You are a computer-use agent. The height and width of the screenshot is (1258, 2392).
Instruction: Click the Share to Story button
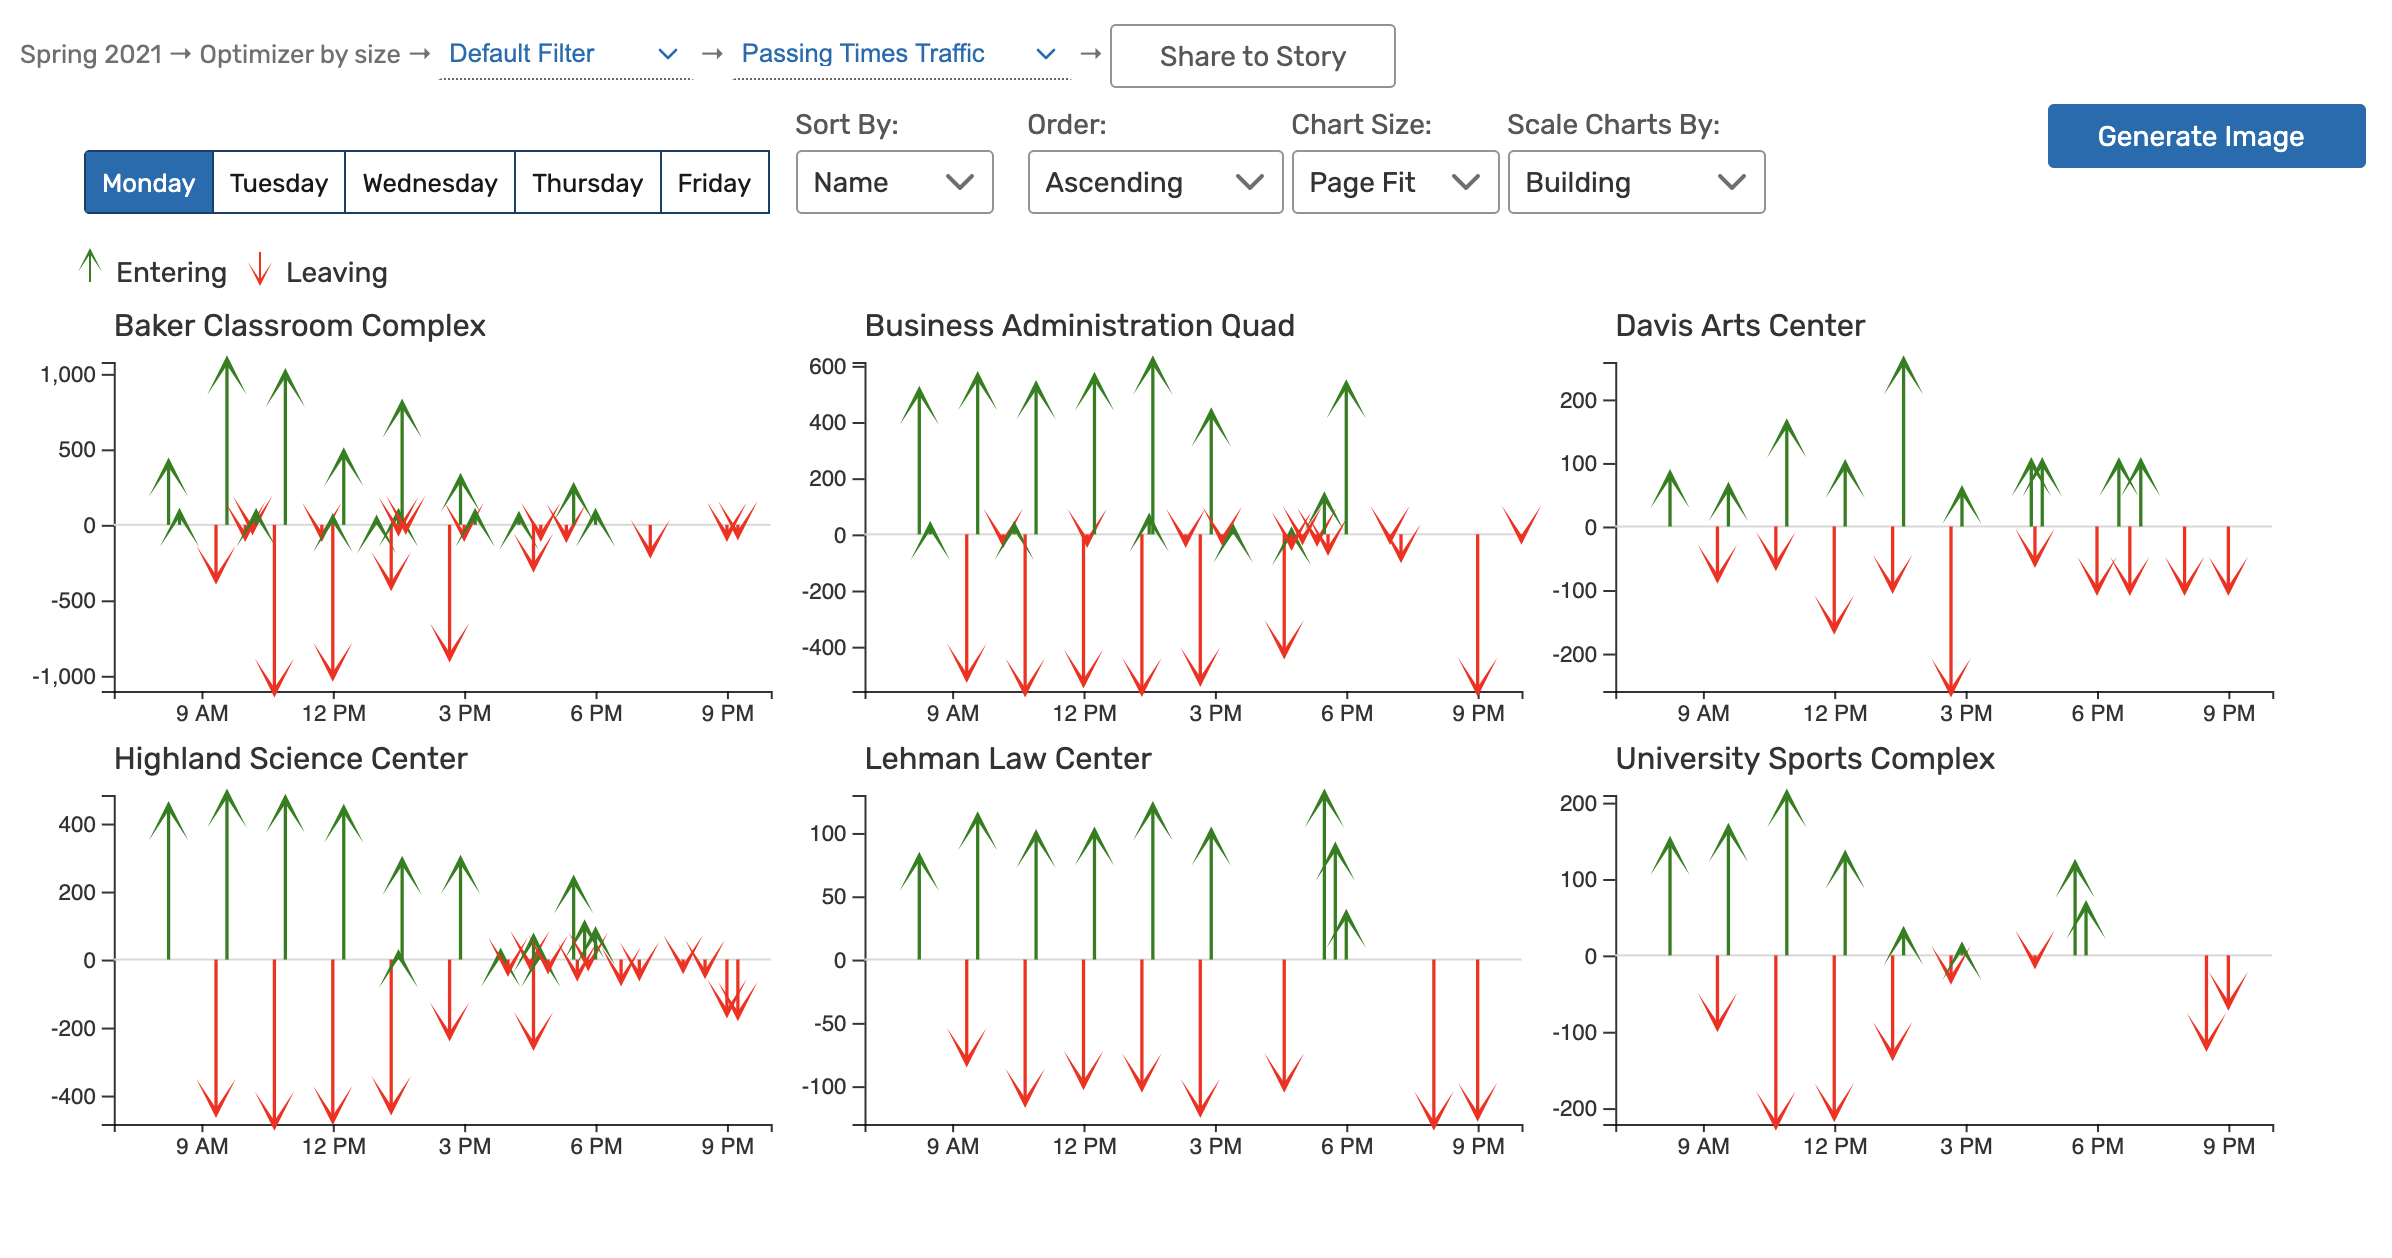(1252, 57)
